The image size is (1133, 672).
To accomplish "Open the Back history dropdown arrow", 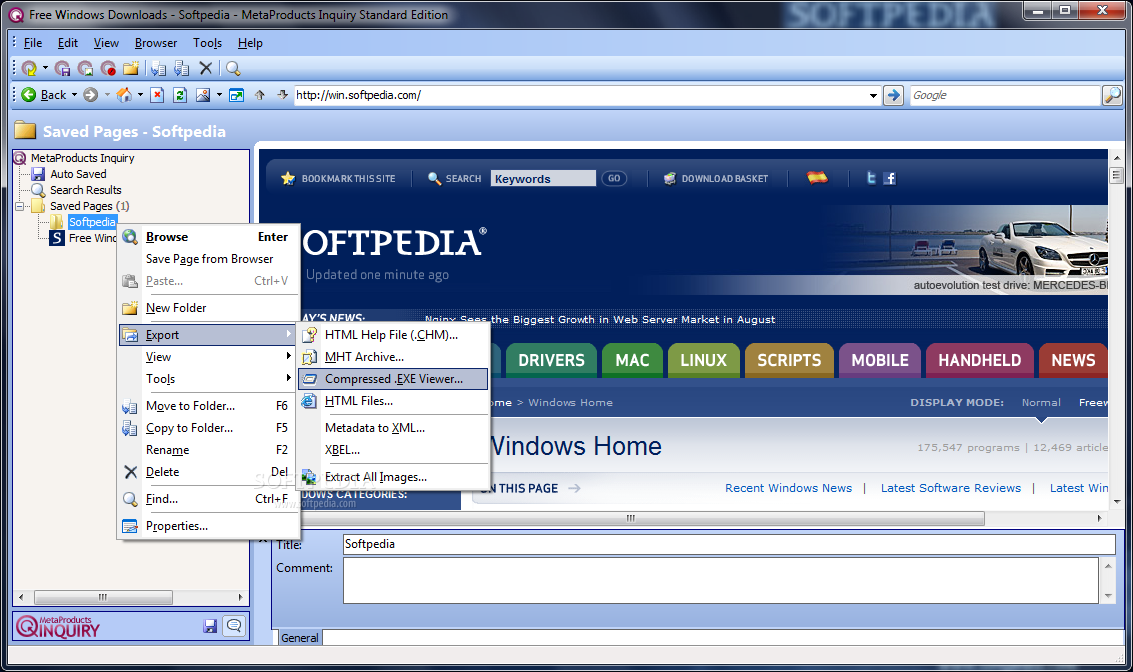I will coord(74,95).
